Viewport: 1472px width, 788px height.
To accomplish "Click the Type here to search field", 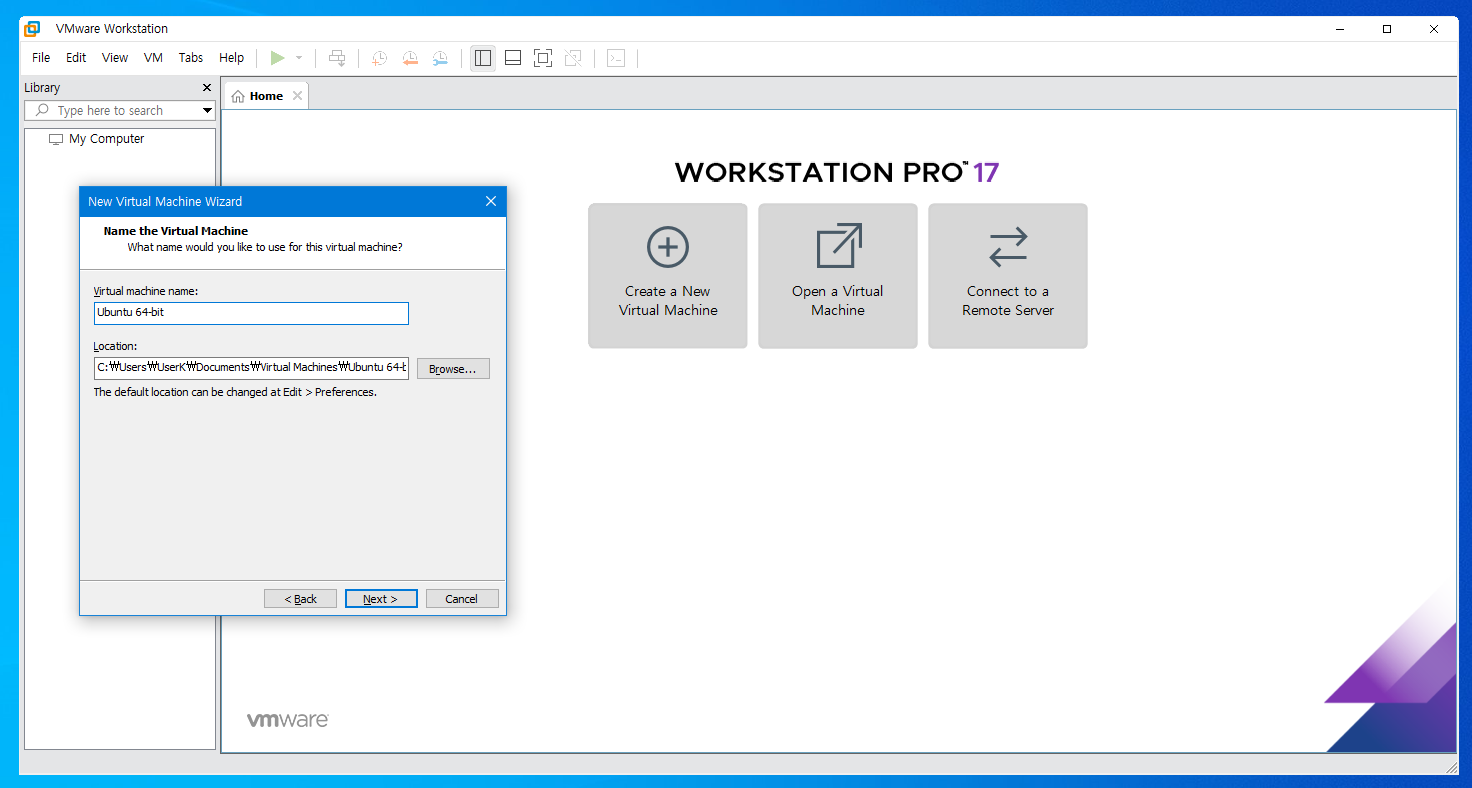I will [x=120, y=111].
